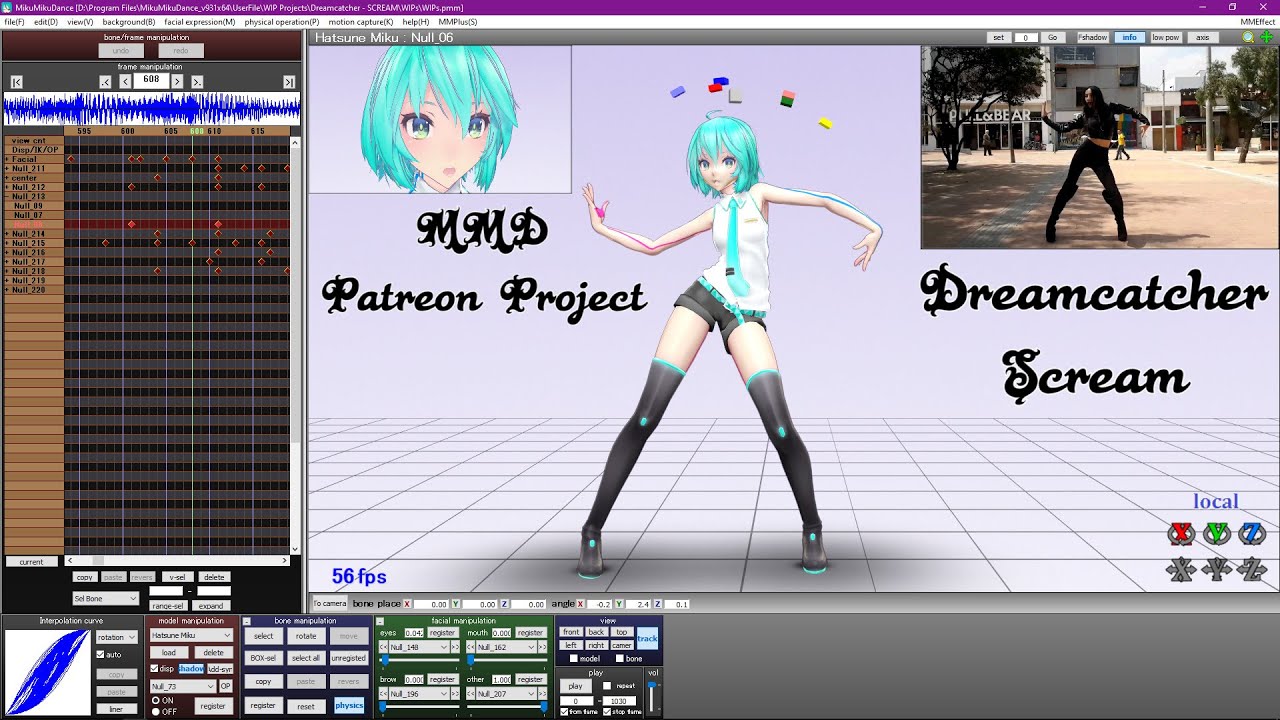Open the Sel Bone dropdown
Screen dimensions: 1280x720
point(105,598)
